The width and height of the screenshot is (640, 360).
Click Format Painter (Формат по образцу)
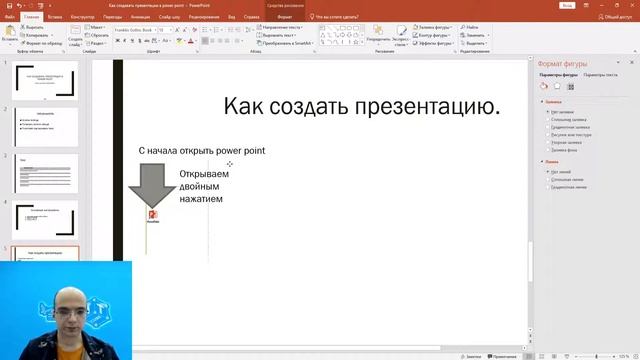click(41, 43)
